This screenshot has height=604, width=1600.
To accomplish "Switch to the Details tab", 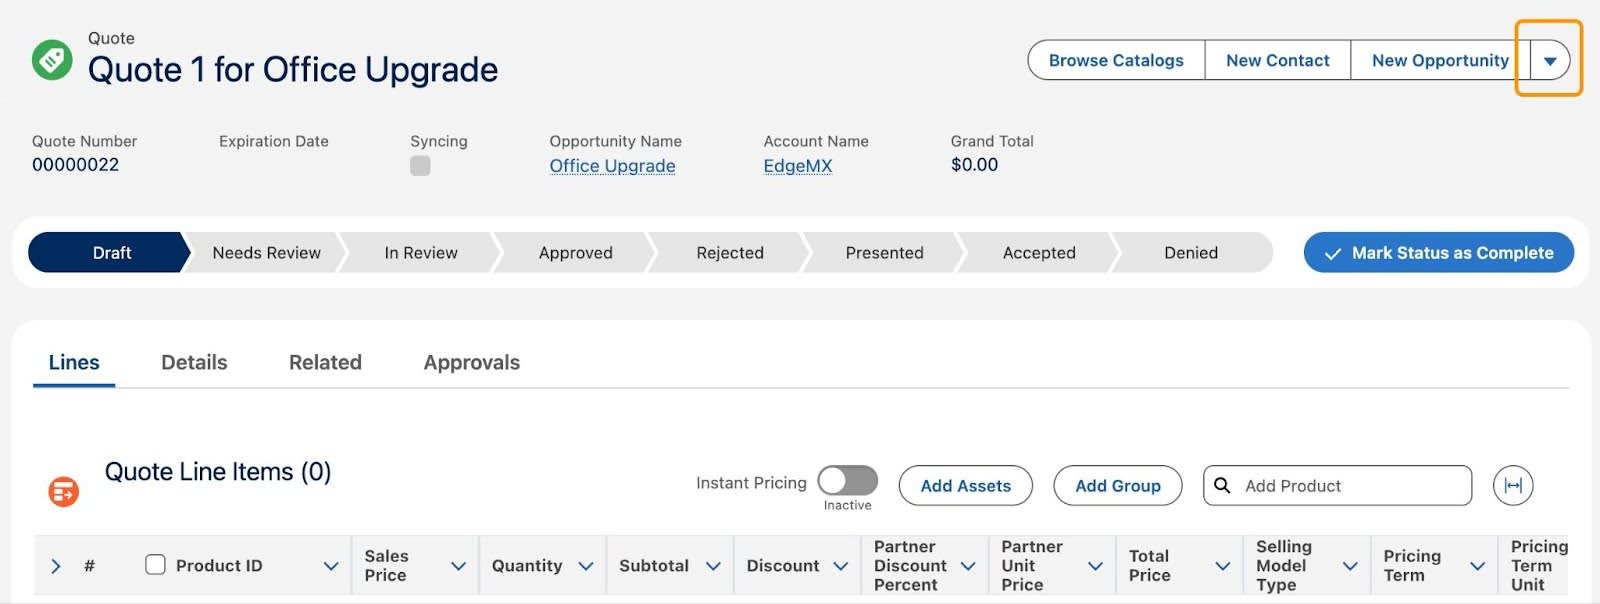I will pos(194,363).
